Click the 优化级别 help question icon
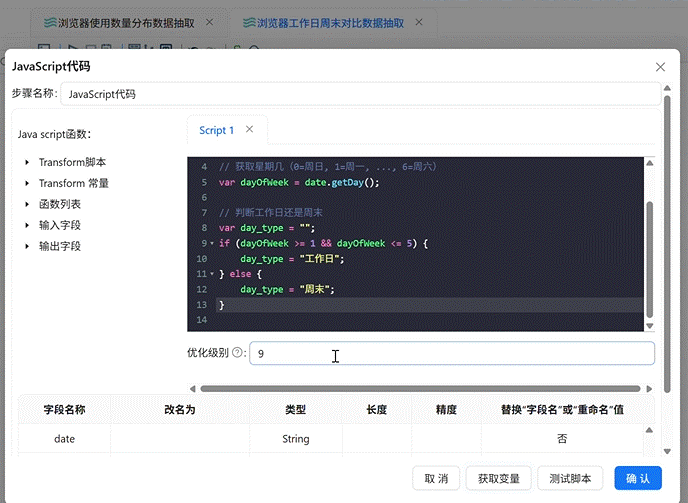688x503 pixels. [237, 352]
